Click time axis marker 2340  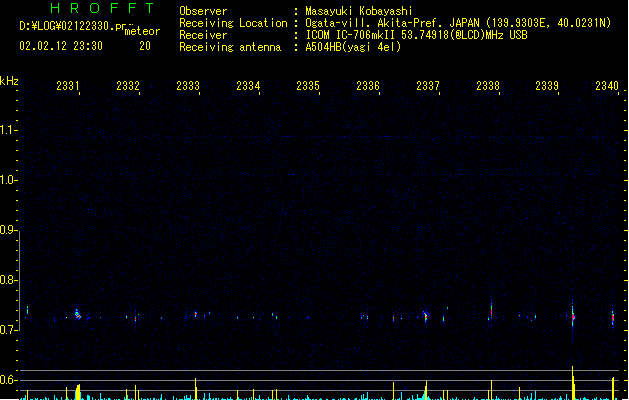(607, 86)
